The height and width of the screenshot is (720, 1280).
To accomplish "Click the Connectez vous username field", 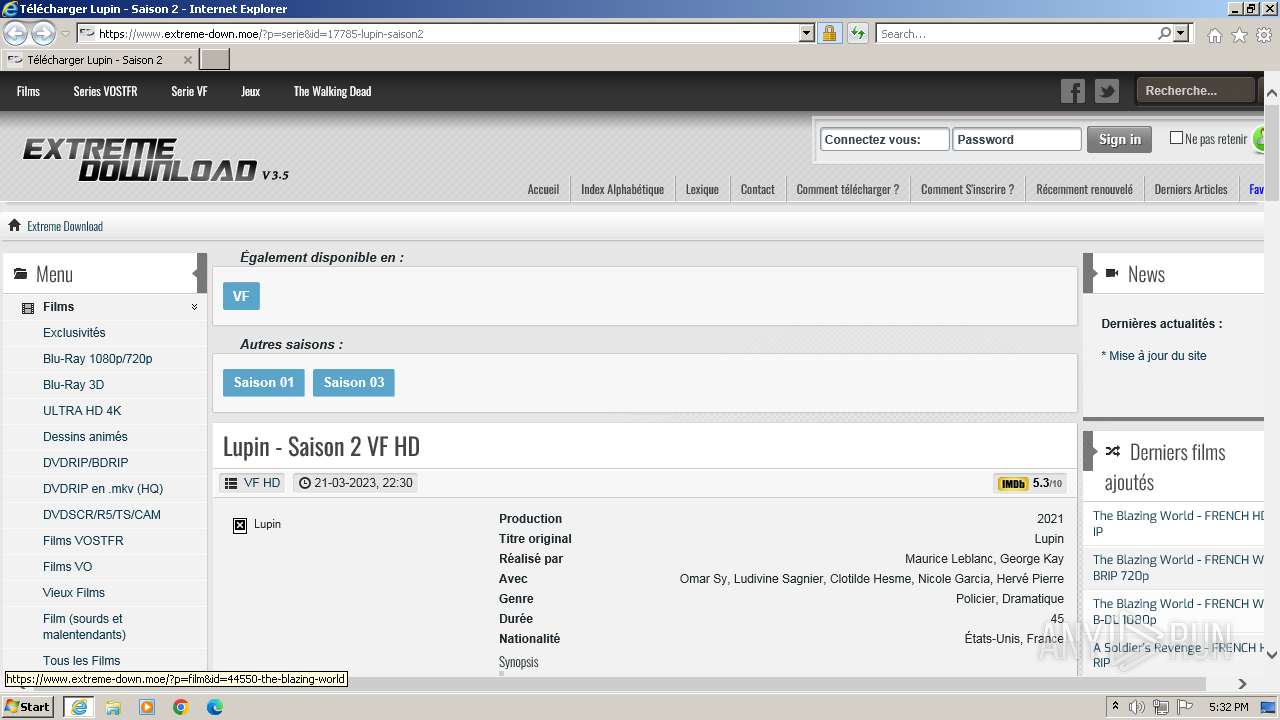I will tap(884, 139).
